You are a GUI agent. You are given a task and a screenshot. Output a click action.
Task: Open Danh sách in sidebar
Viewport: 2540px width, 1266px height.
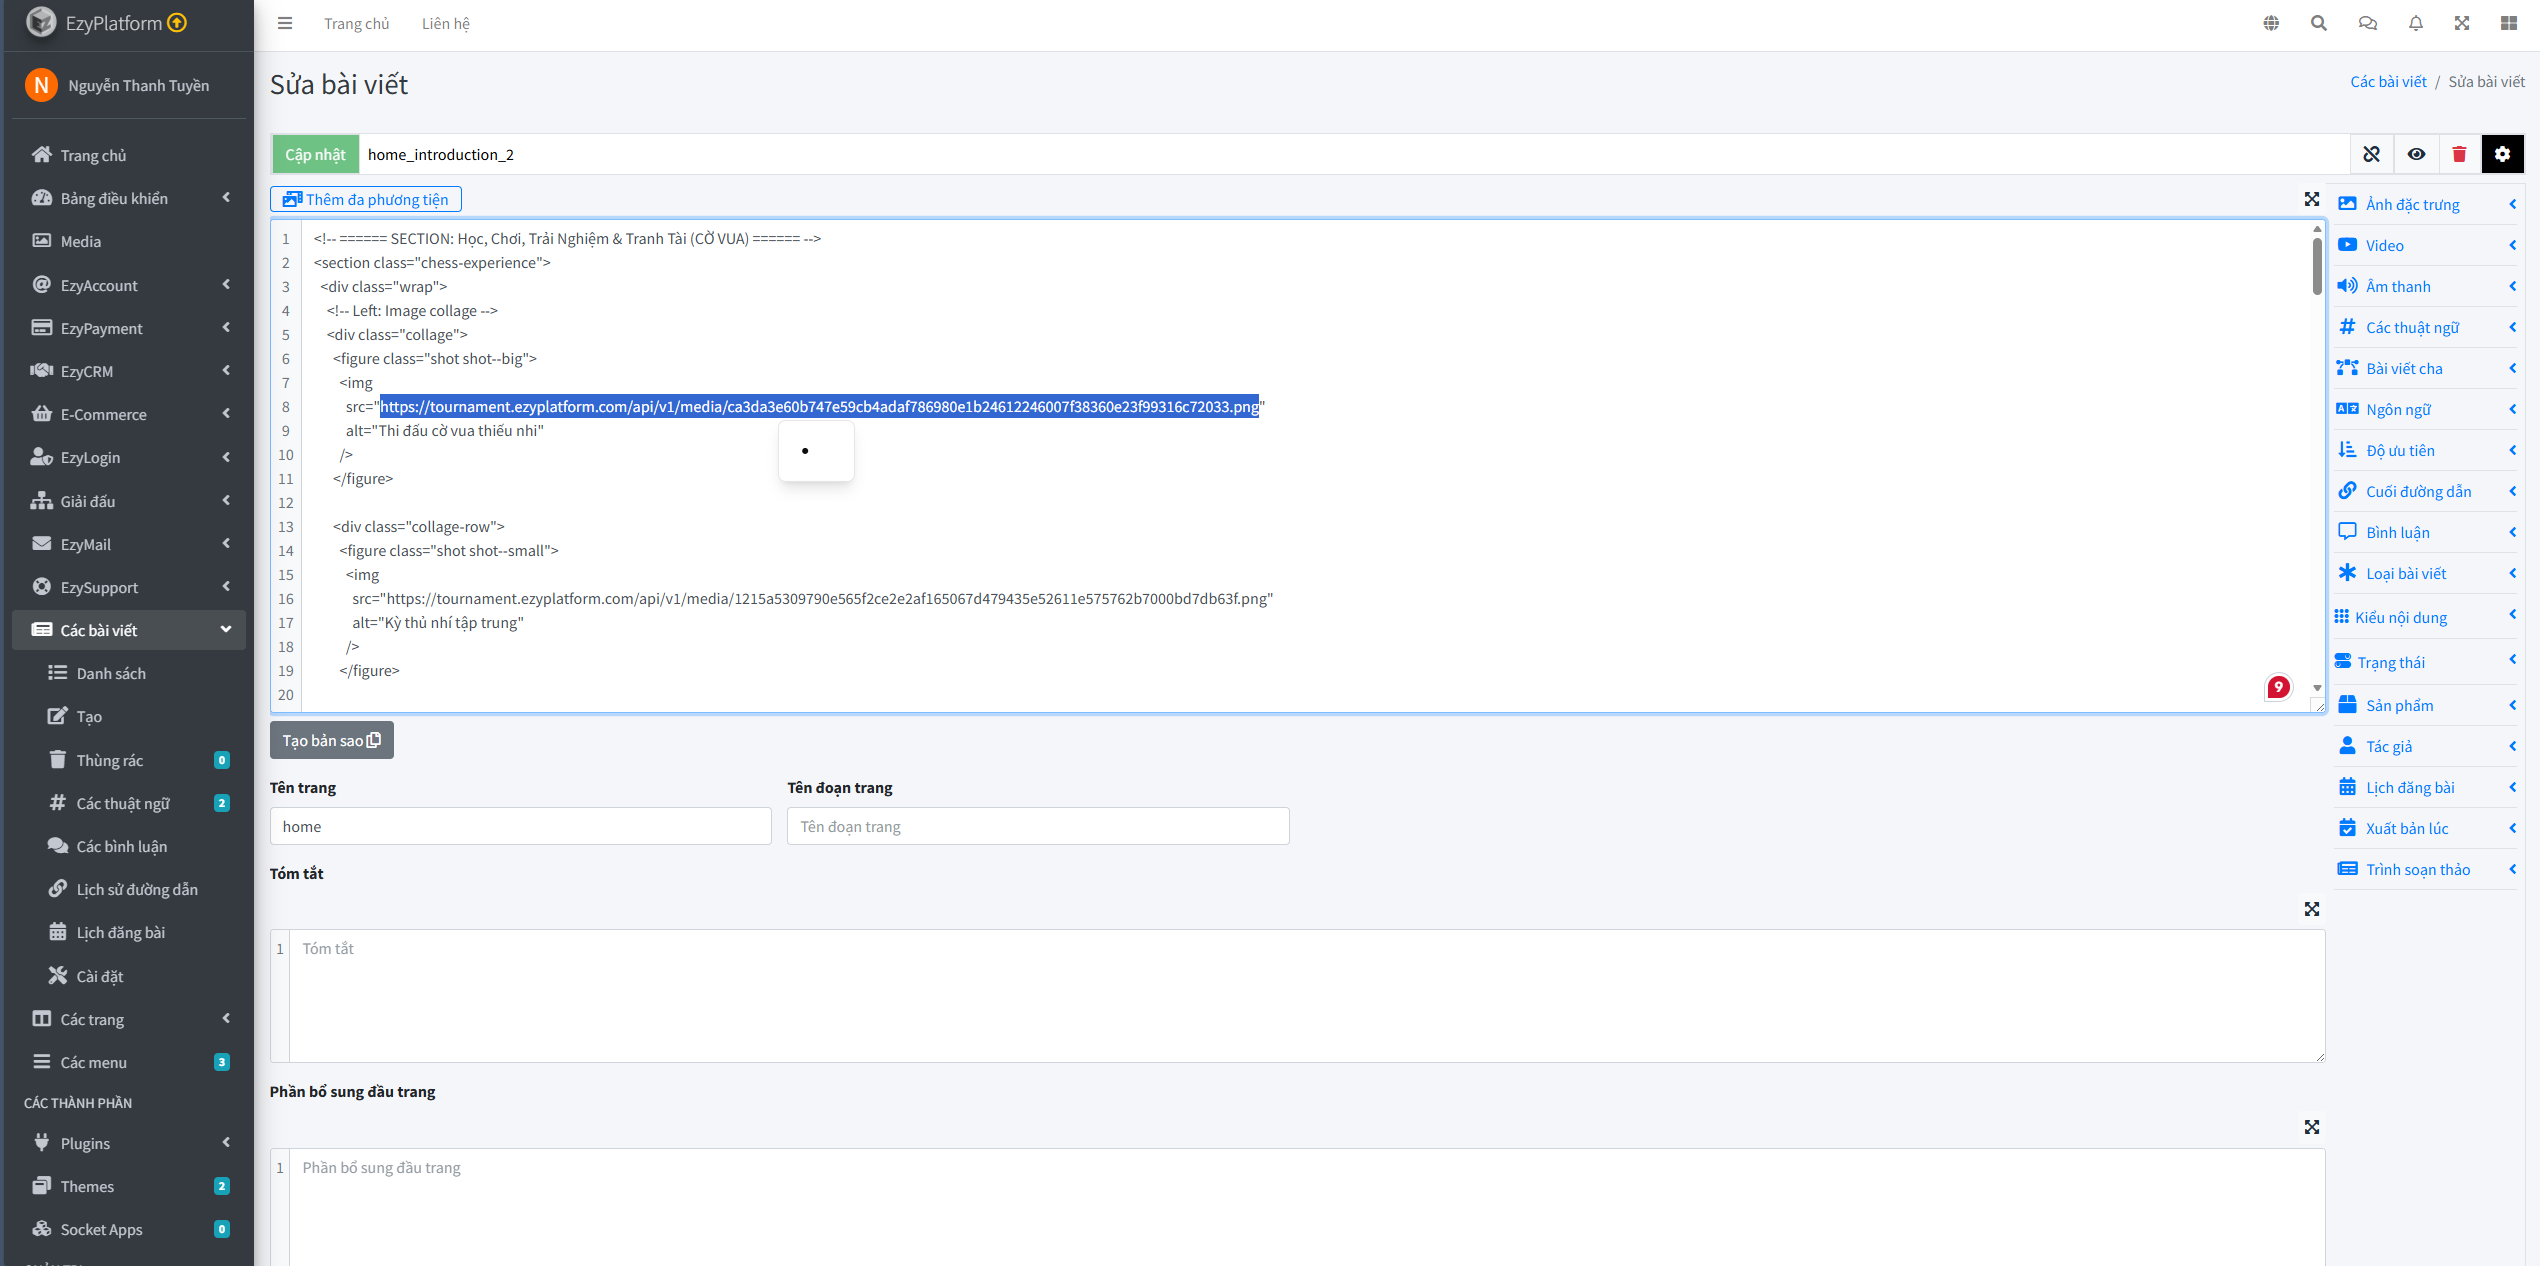pyautogui.click(x=110, y=673)
